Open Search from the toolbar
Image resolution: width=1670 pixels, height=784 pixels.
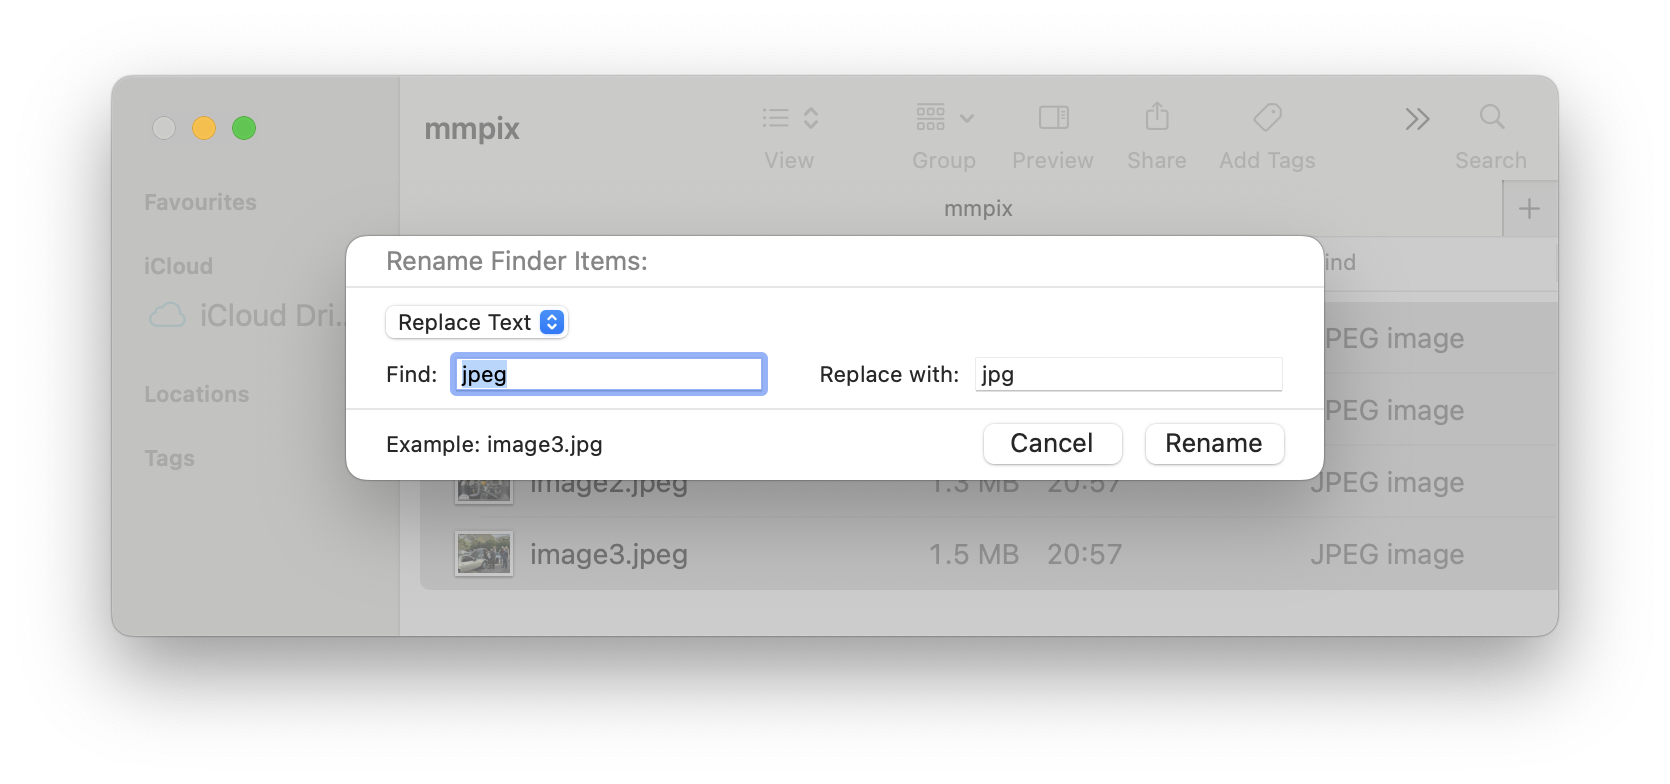[x=1491, y=117]
